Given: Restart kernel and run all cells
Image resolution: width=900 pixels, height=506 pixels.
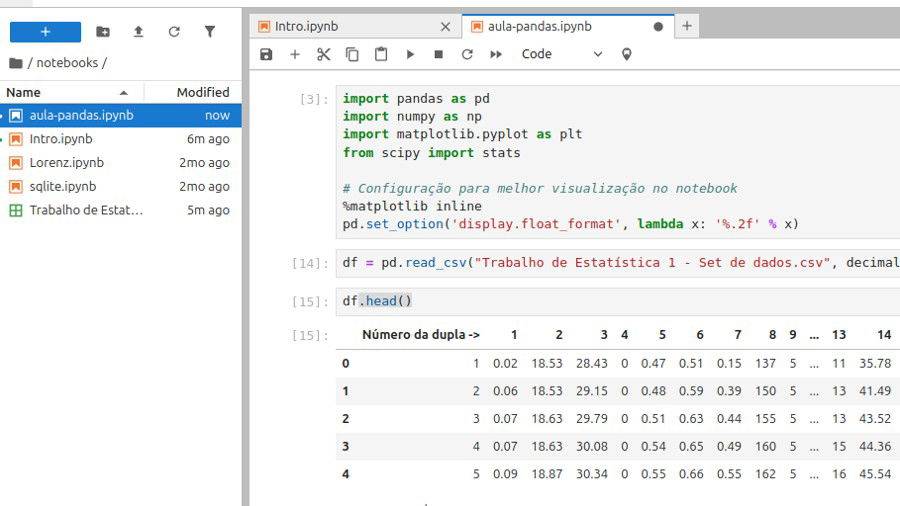Looking at the screenshot, I should pos(496,55).
